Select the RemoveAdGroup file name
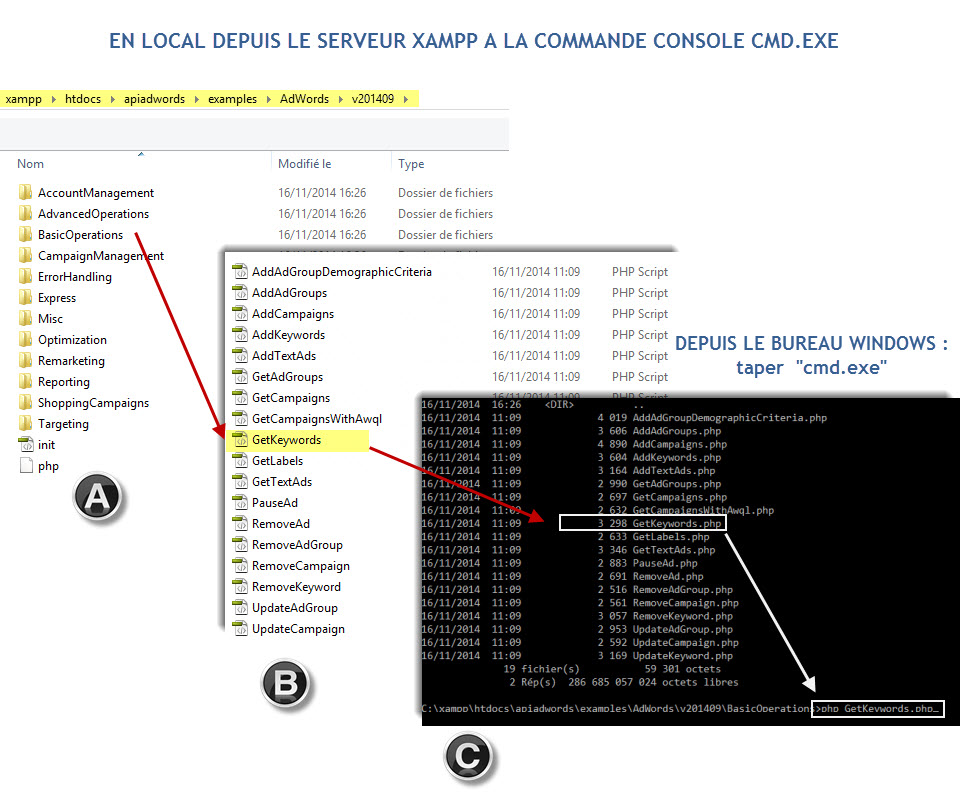This screenshot has width=966, height=792. tap(297, 544)
